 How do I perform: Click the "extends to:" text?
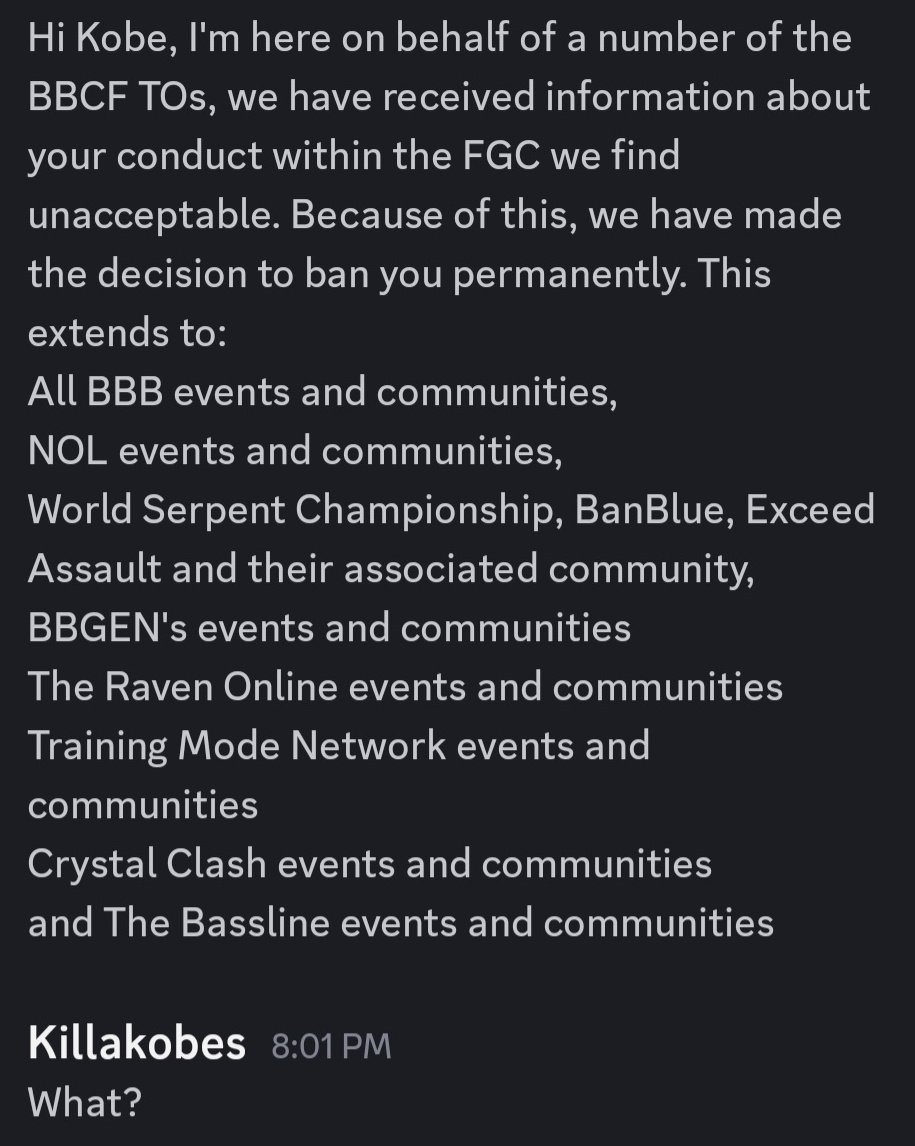coord(127,333)
